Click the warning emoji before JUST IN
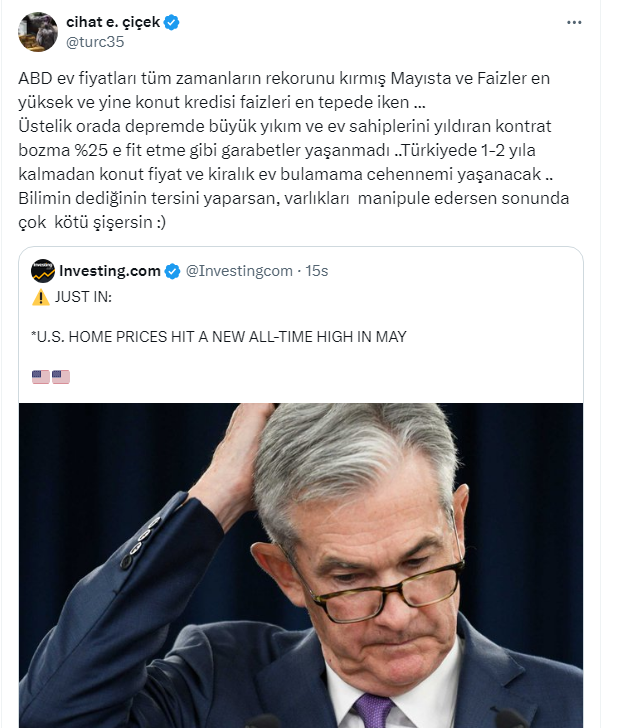The width and height of the screenshot is (620, 728). 40,297
